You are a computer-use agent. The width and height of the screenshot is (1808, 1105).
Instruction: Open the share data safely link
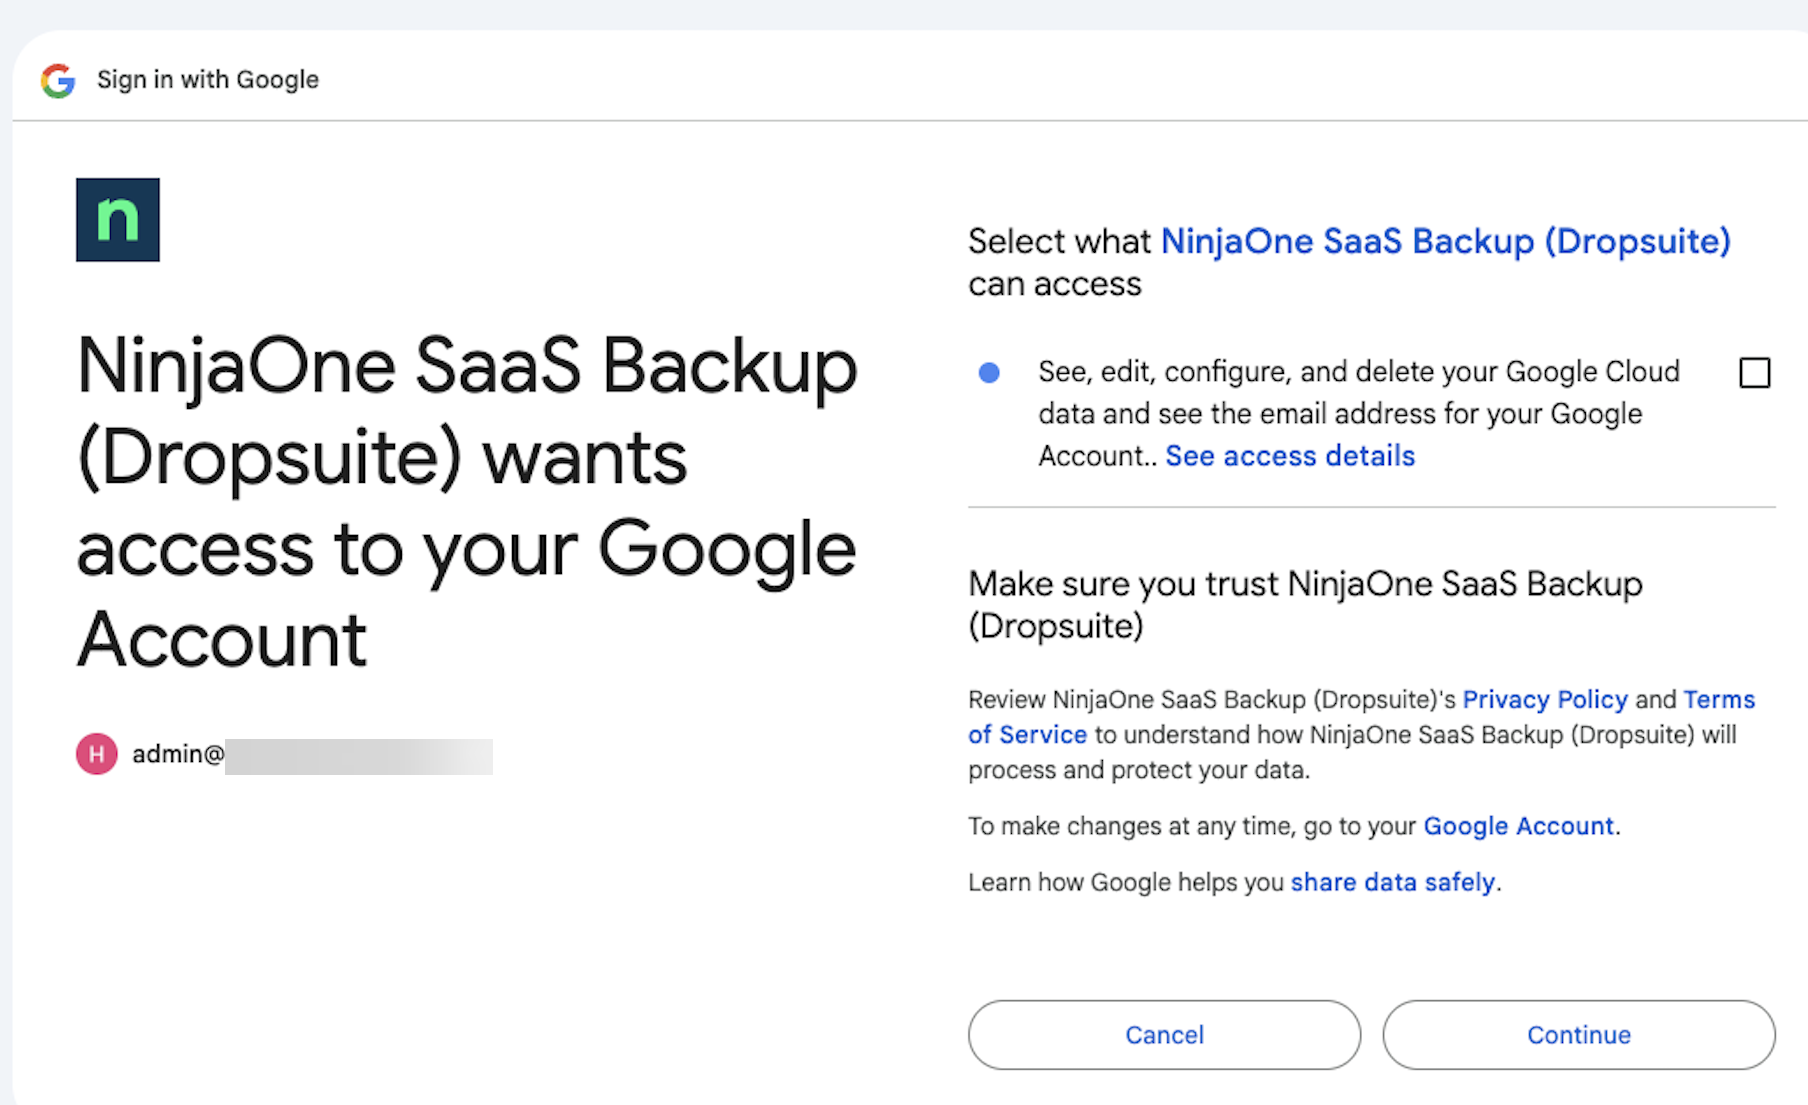click(x=1393, y=882)
